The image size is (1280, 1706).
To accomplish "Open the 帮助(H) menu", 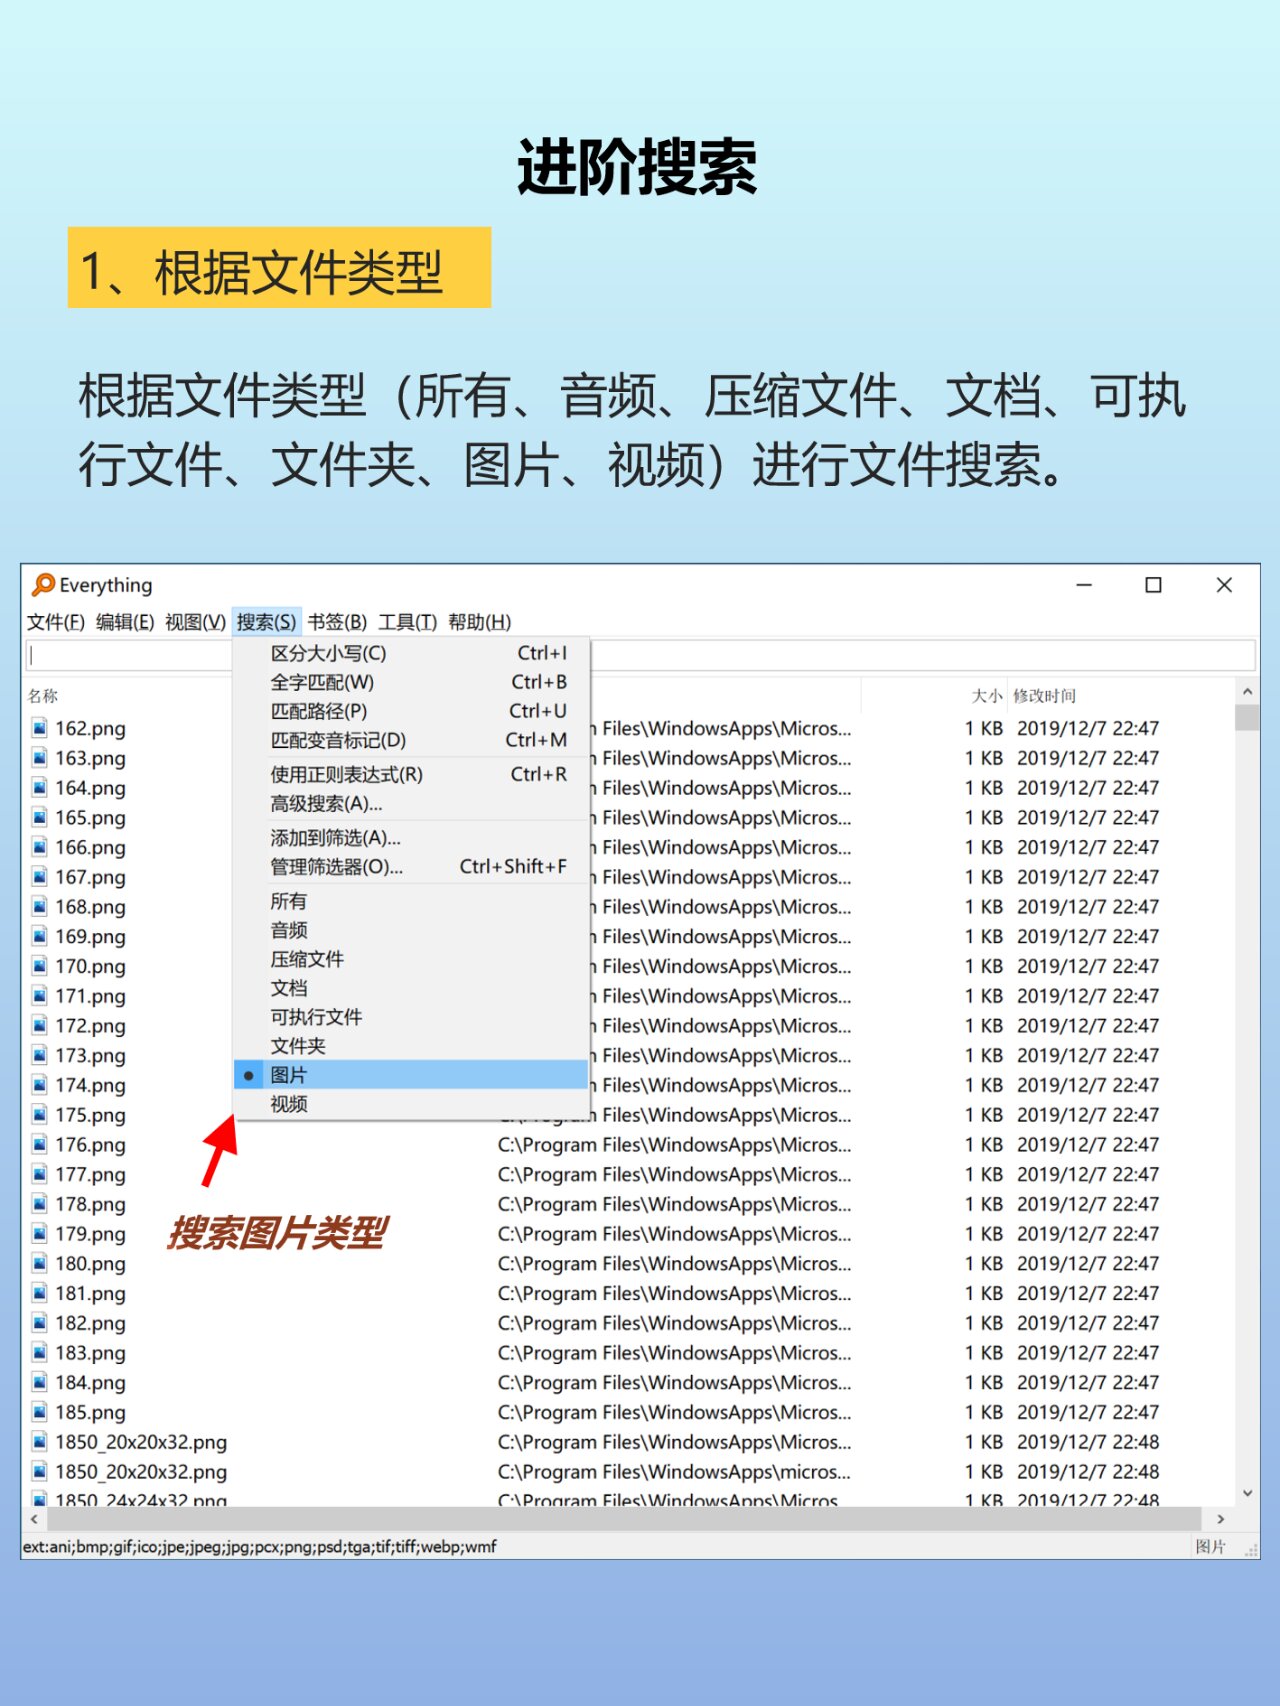I will [x=479, y=622].
